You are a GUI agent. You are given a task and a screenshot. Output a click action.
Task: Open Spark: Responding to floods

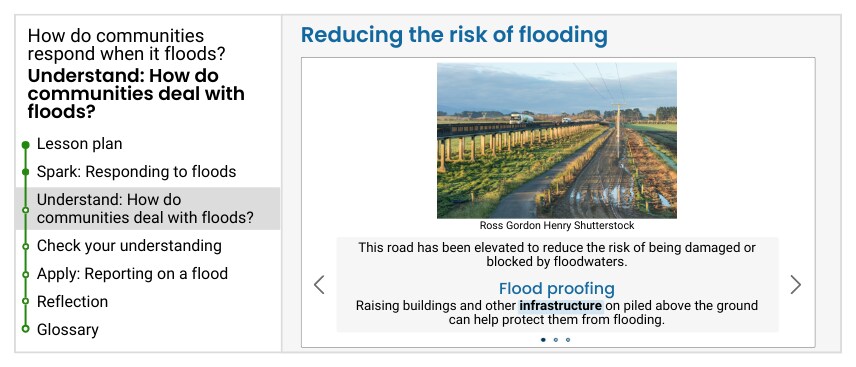pyautogui.click(x=136, y=172)
